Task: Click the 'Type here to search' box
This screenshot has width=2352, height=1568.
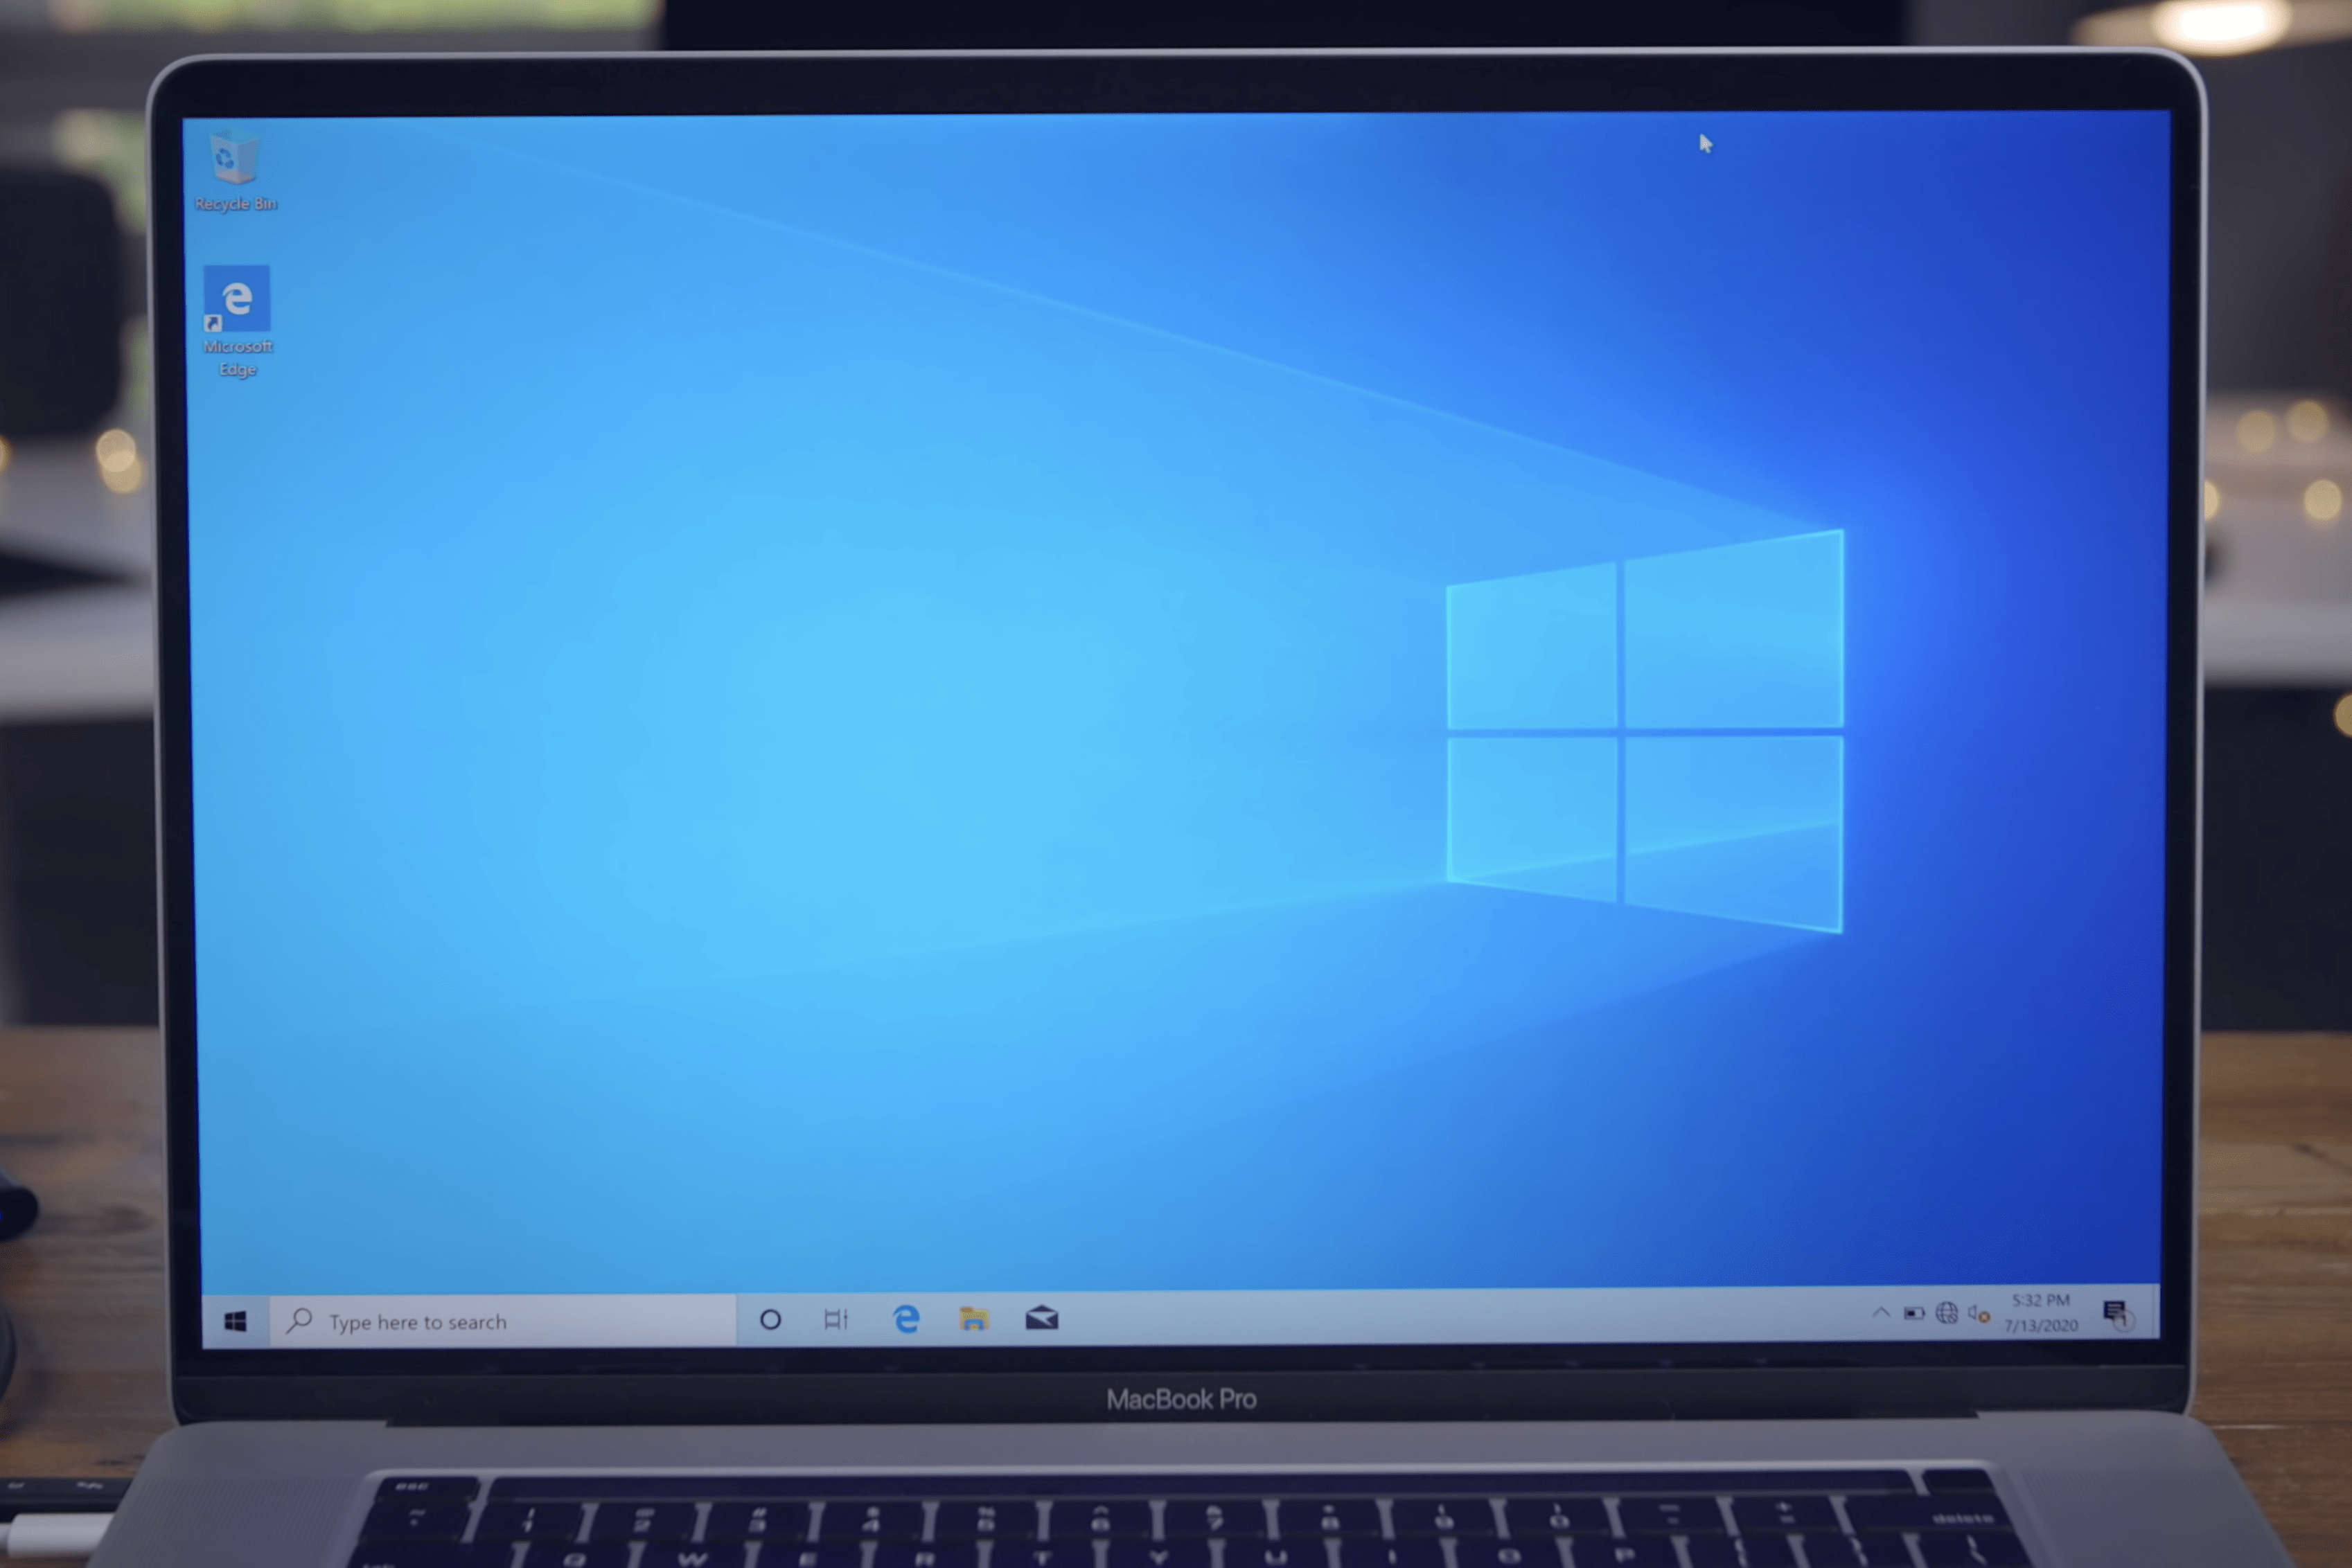Action: pyautogui.click(x=503, y=1321)
